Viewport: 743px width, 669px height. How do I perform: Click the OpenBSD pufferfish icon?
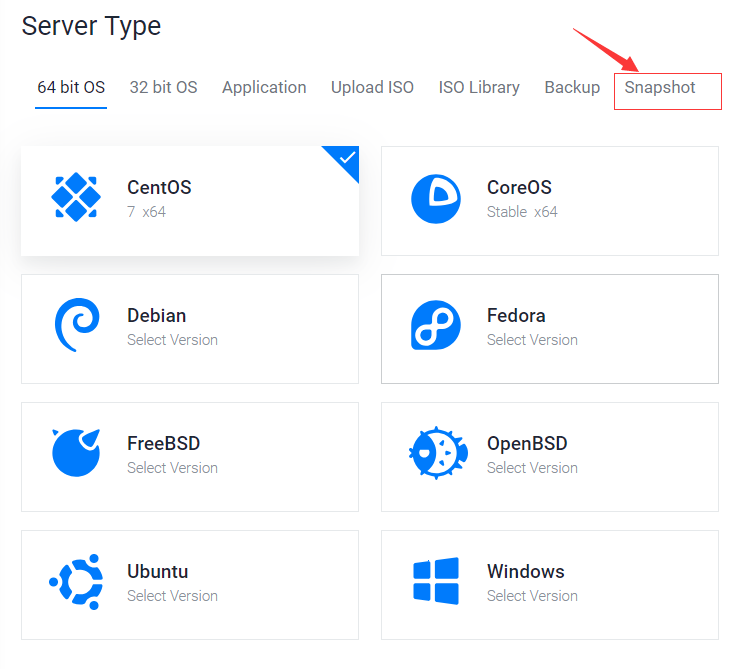(438, 453)
